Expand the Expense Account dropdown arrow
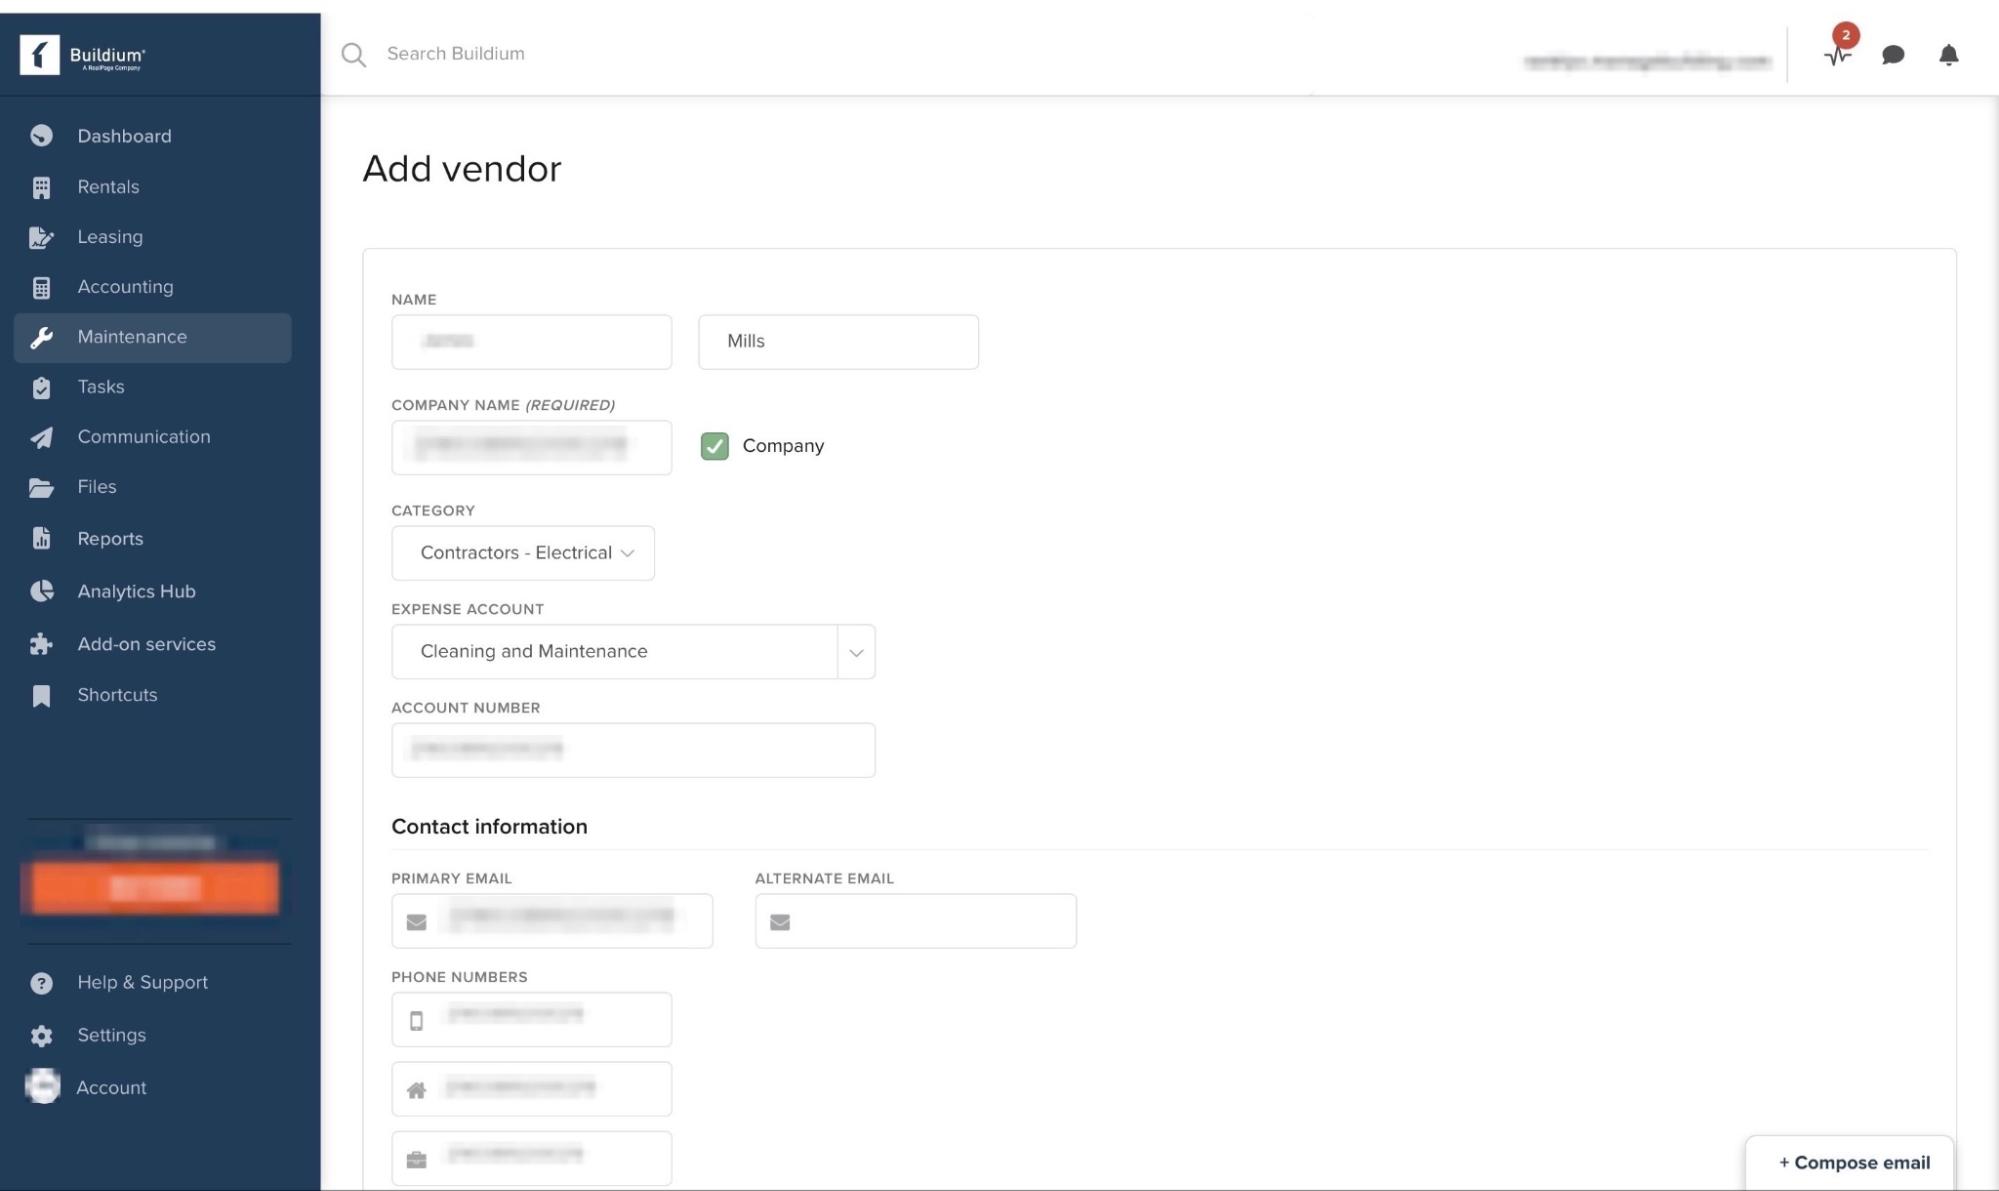Image resolution: width=1999 pixels, height=1191 pixels. pyautogui.click(x=856, y=652)
